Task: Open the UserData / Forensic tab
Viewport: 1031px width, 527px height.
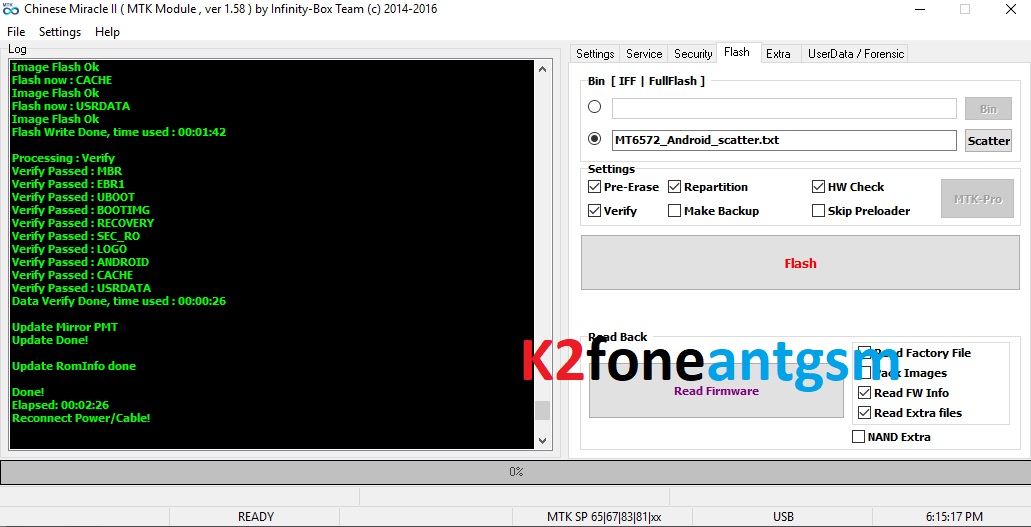Action: click(855, 54)
